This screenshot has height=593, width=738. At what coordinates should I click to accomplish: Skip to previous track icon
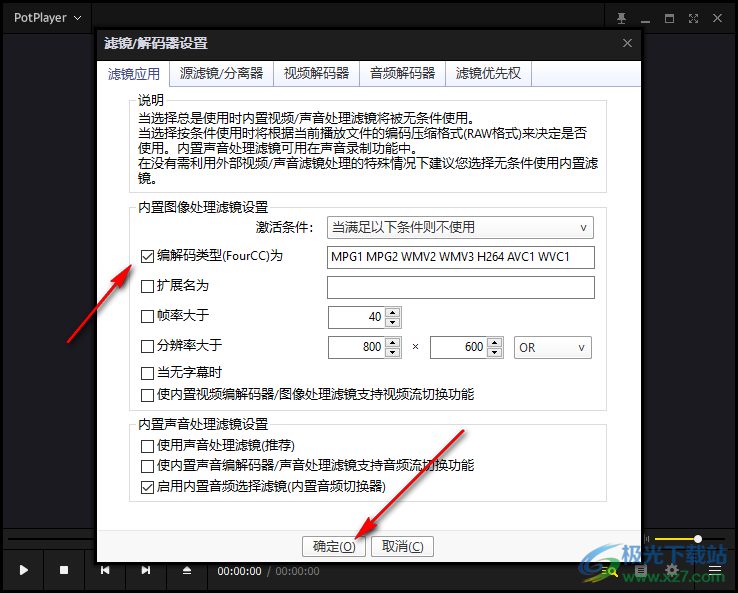105,570
